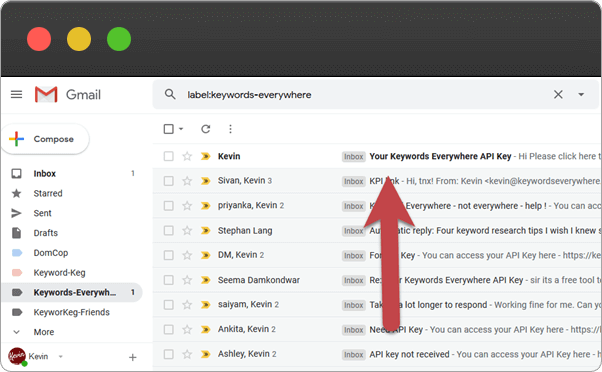602x372 pixels.
Task: Select checkbox for Seema Damkondwar email
Action: click(x=169, y=280)
